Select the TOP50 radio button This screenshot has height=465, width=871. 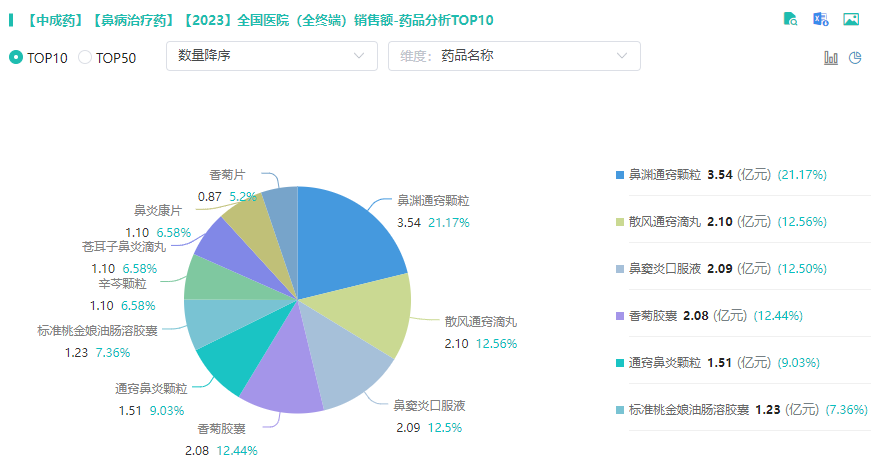(x=85, y=58)
